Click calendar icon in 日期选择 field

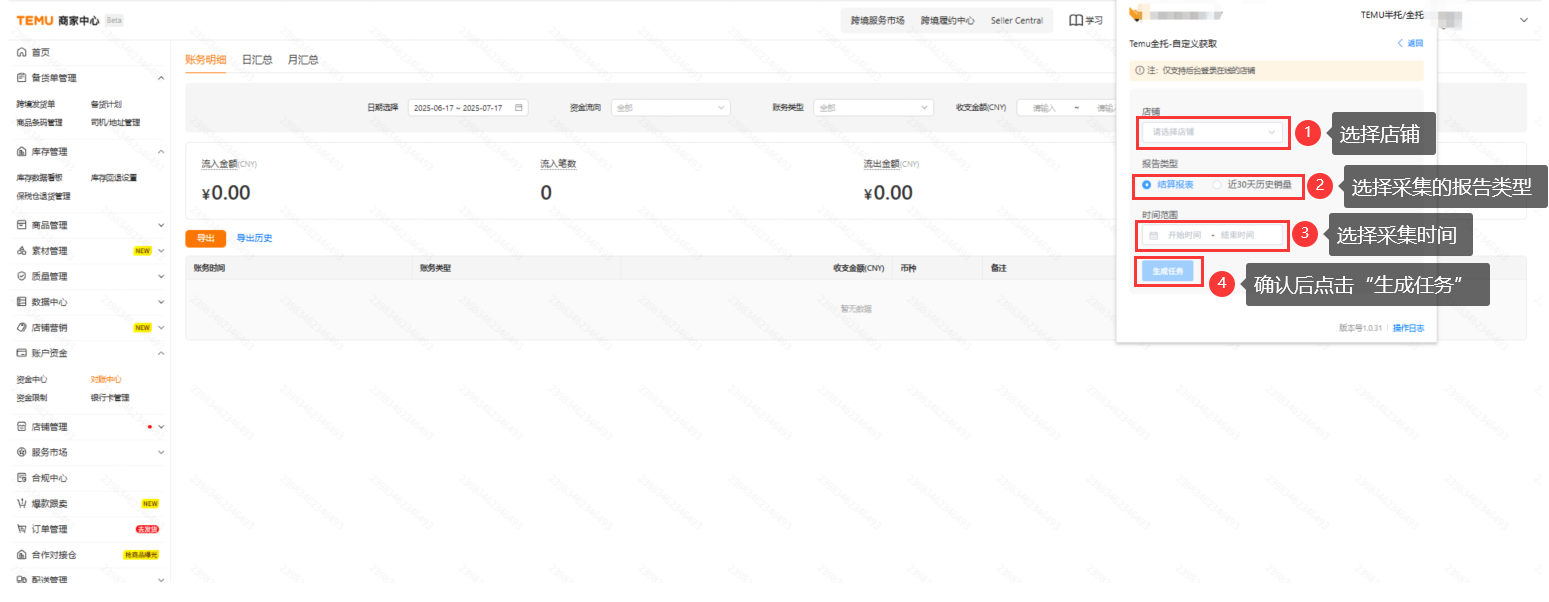518,107
